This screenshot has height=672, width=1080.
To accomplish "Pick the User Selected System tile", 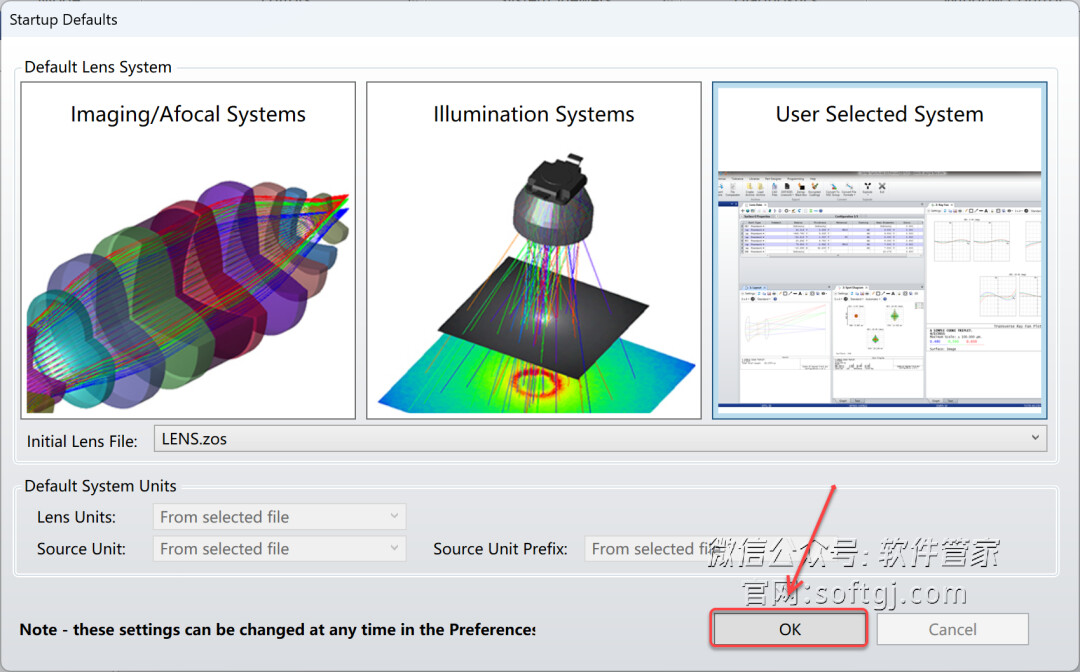I will pyautogui.click(x=880, y=250).
